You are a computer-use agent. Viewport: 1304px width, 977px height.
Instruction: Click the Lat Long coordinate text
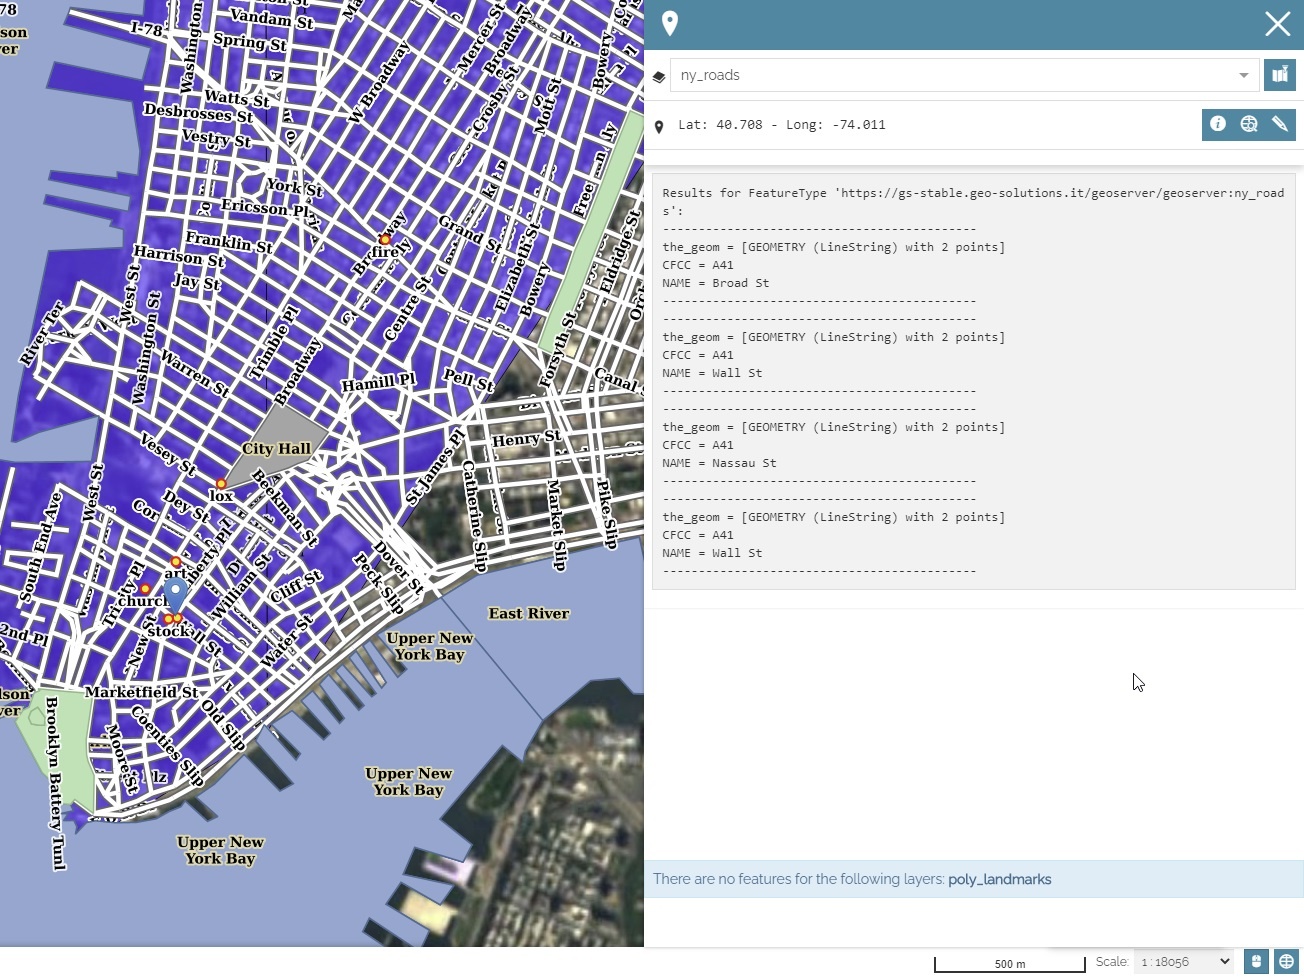tap(782, 125)
